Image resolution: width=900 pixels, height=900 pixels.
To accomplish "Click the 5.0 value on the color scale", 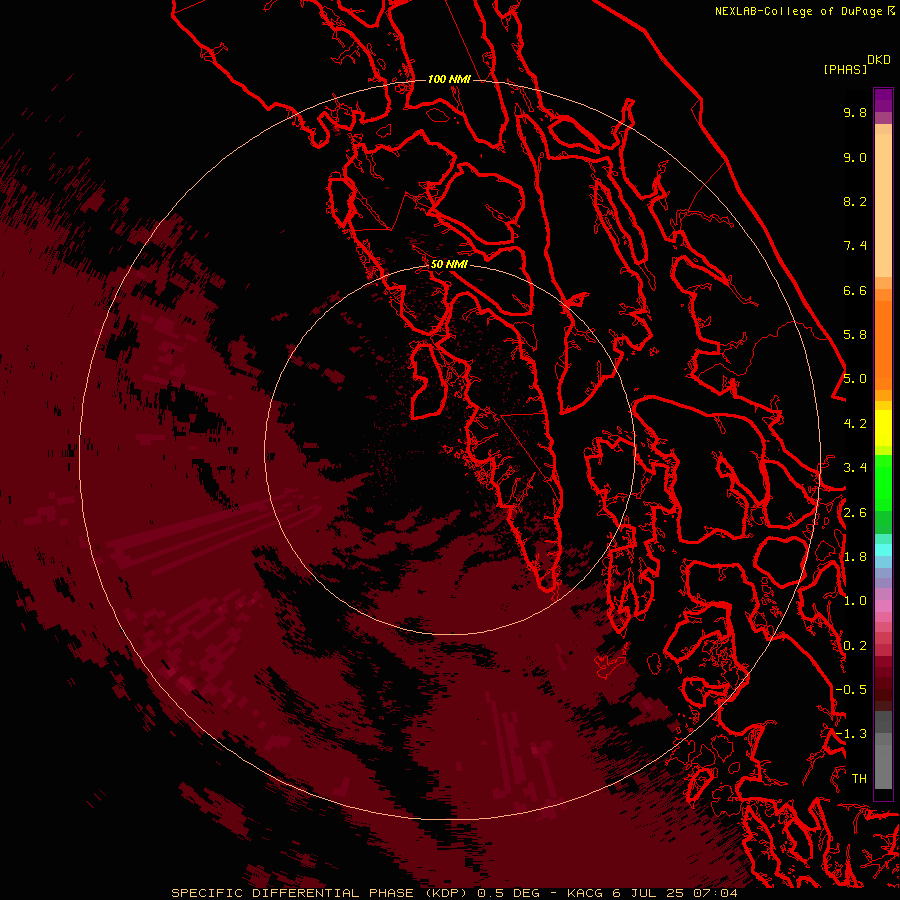I will click(855, 379).
